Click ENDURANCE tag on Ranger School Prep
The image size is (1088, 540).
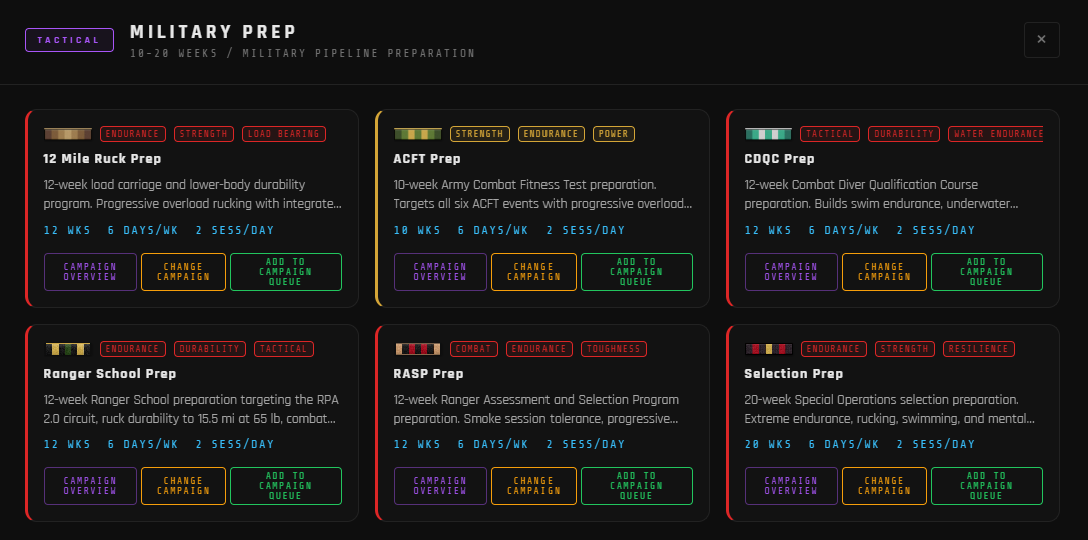click(133, 348)
